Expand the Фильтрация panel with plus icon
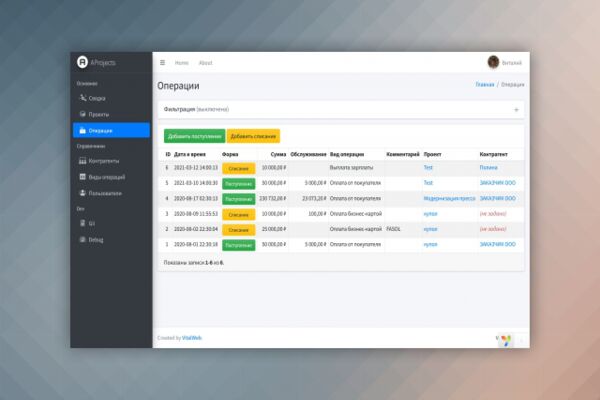 [x=516, y=110]
